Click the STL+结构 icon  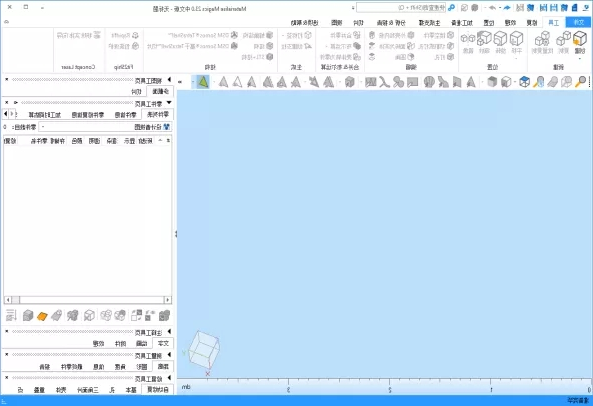click(x=269, y=57)
